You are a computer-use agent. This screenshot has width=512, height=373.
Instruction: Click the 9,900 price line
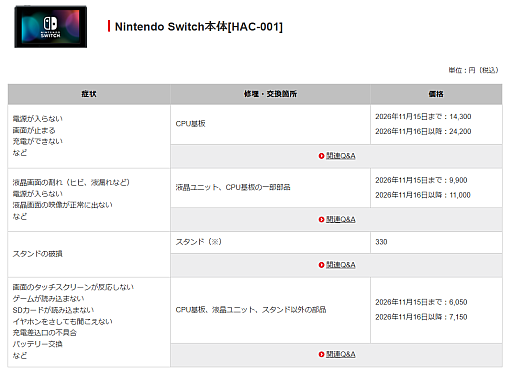tap(421, 180)
